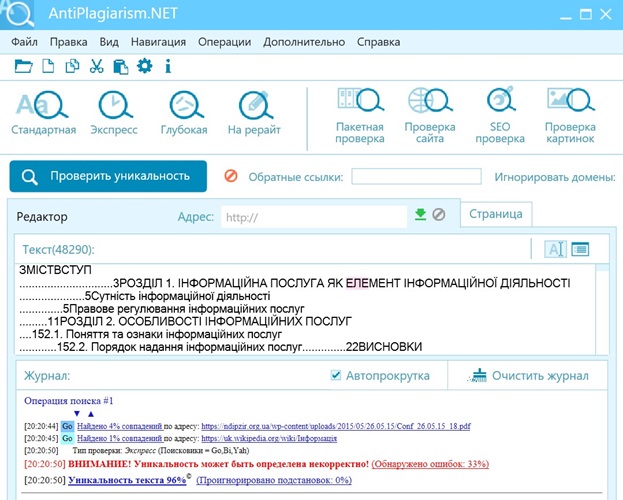
Task: Click the AntiPlagiarism.NET logo icon
Action: (x=17, y=14)
